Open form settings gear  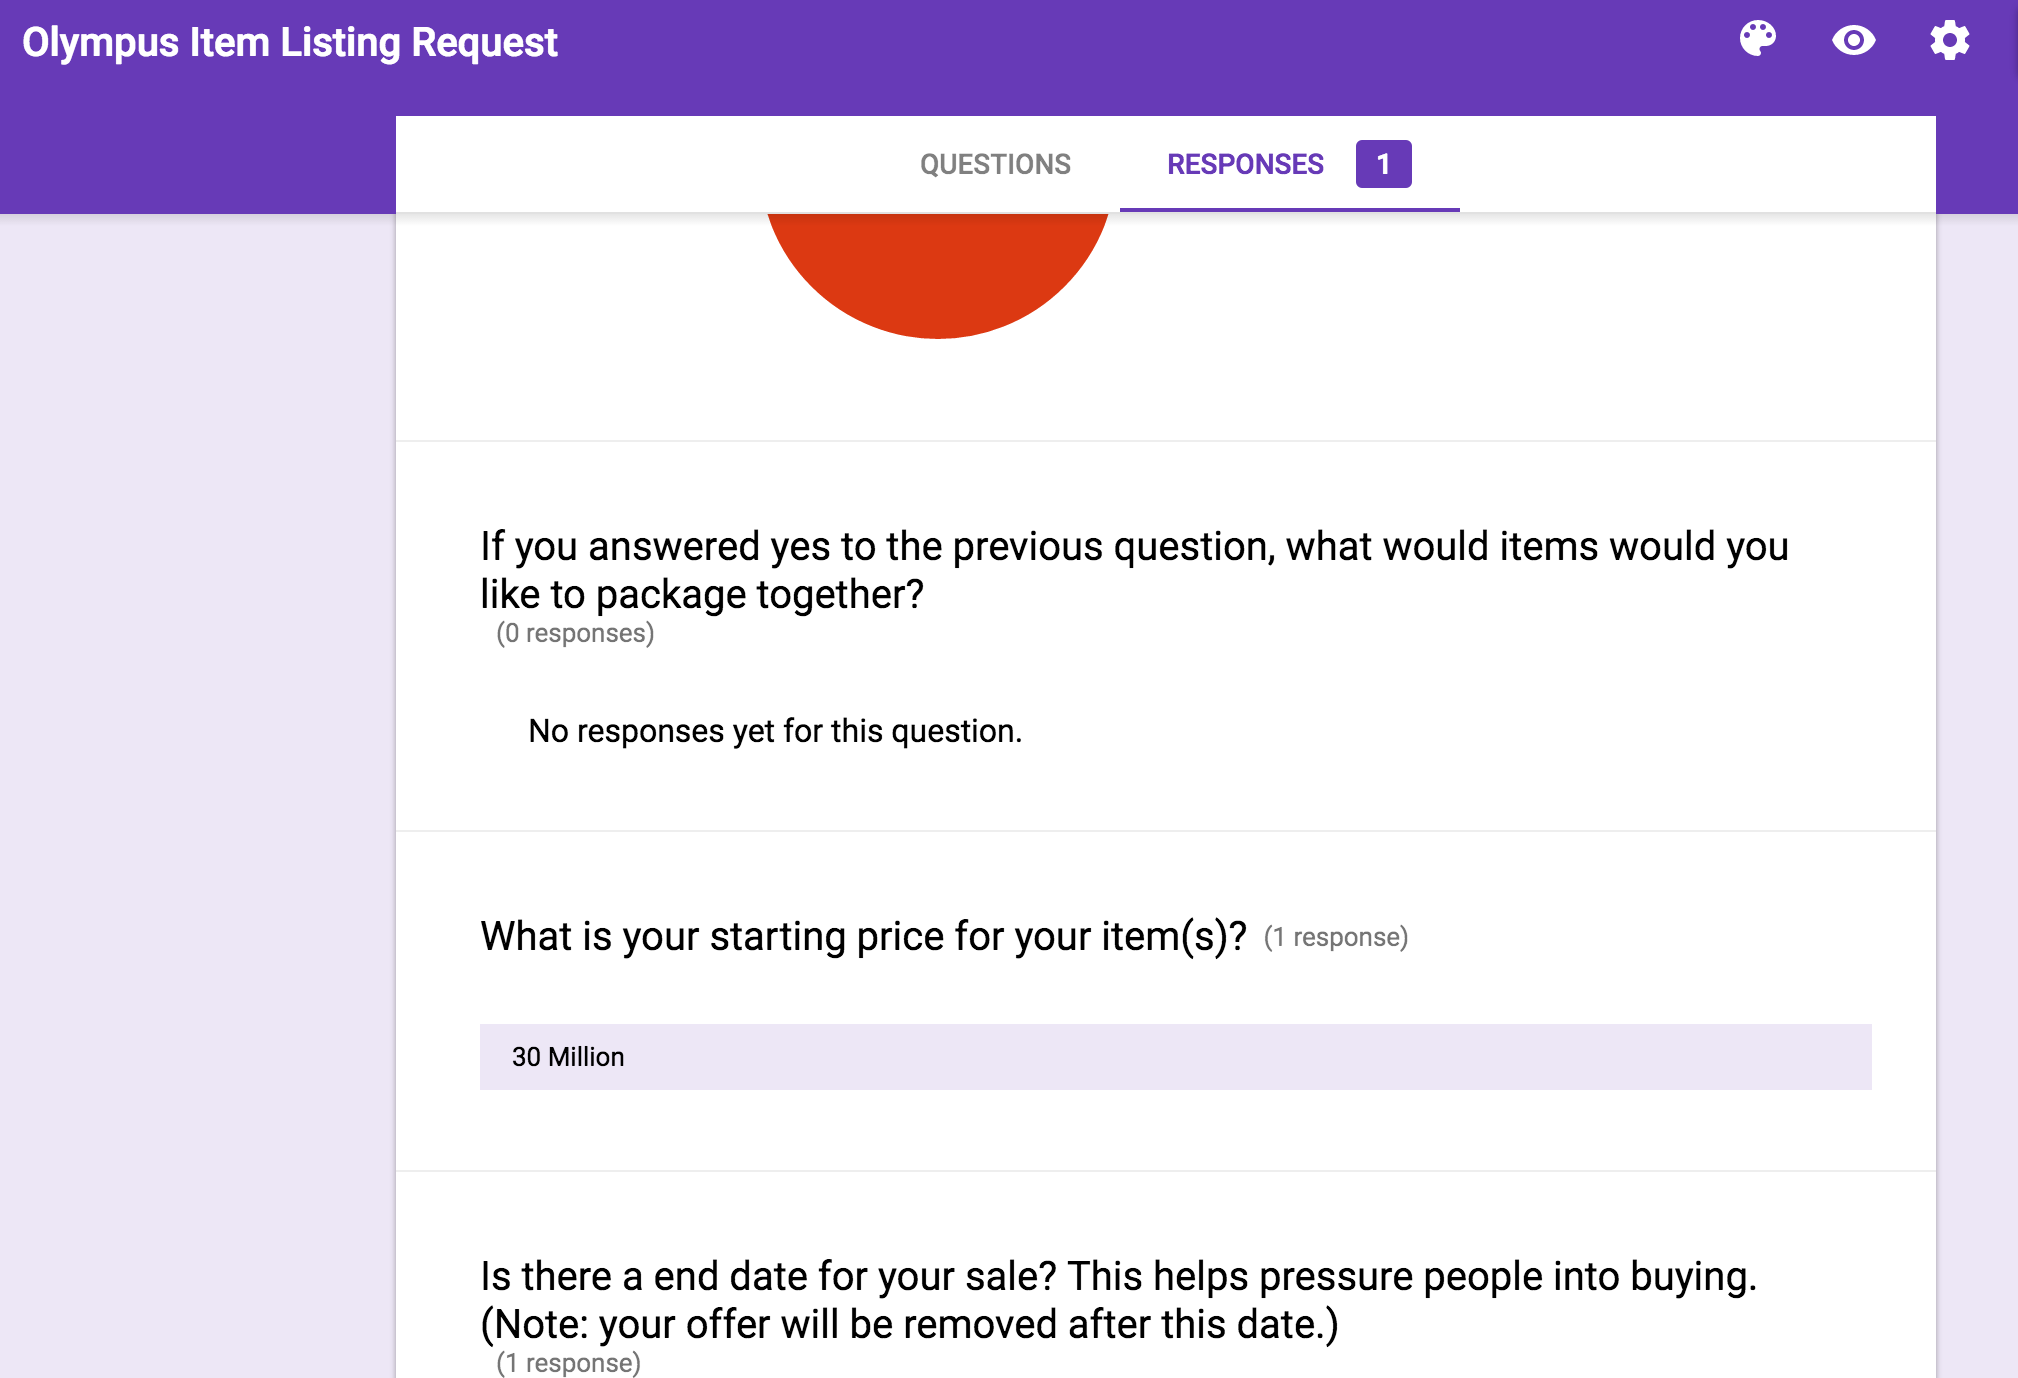pos(1949,40)
